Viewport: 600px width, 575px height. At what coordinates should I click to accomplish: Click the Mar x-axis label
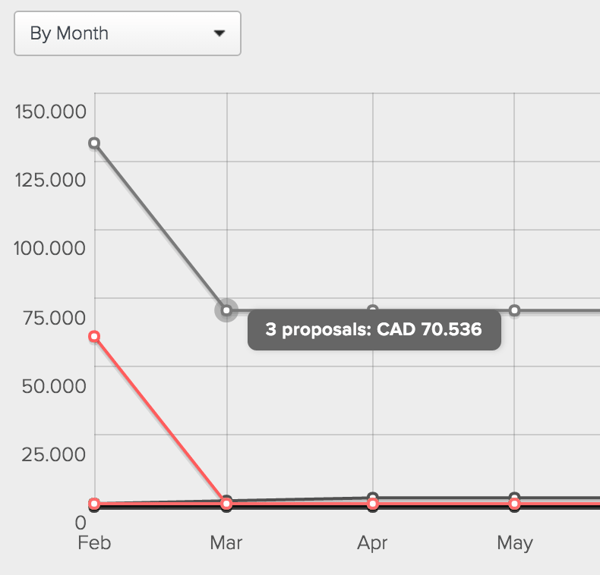click(226, 543)
